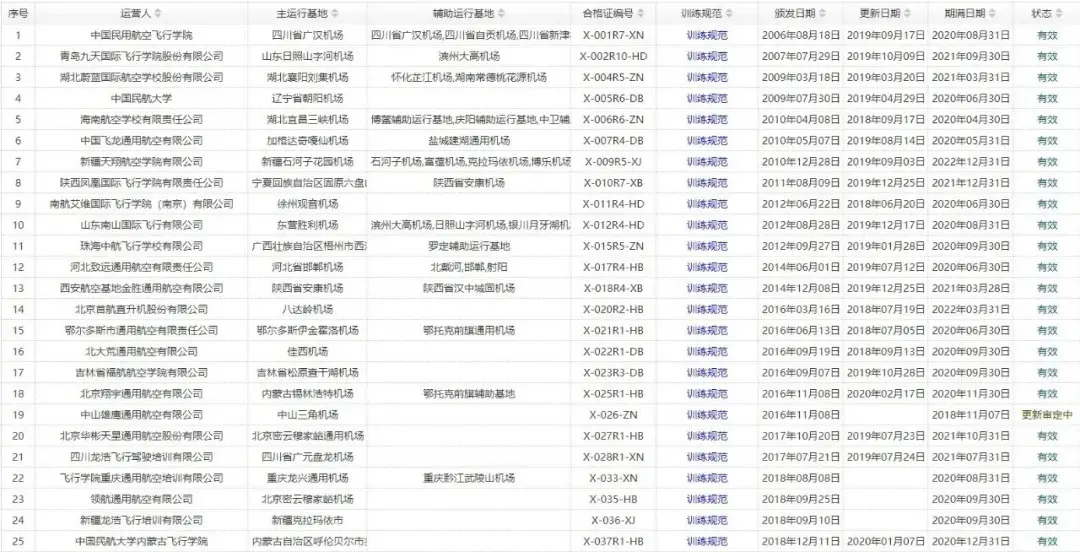Click certificate number X-009R5-XJ
1080x552 pixels.
tap(614, 162)
